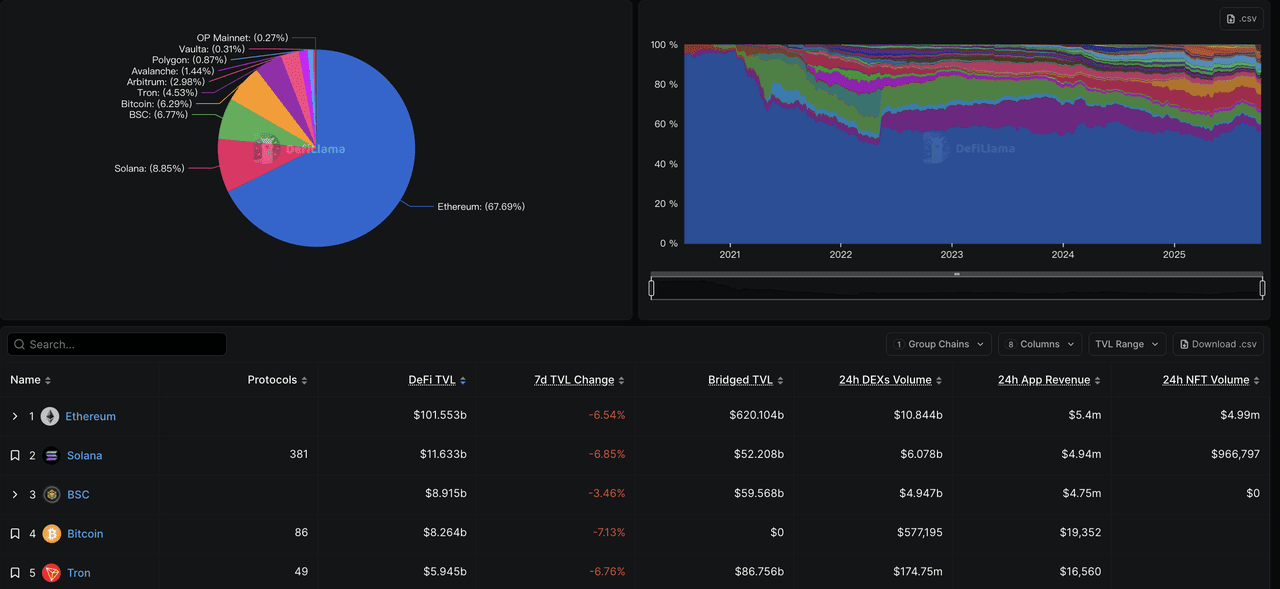Viewport: 1280px width, 589px height.
Task: Sort by Name column arrows
Action: 48,381
